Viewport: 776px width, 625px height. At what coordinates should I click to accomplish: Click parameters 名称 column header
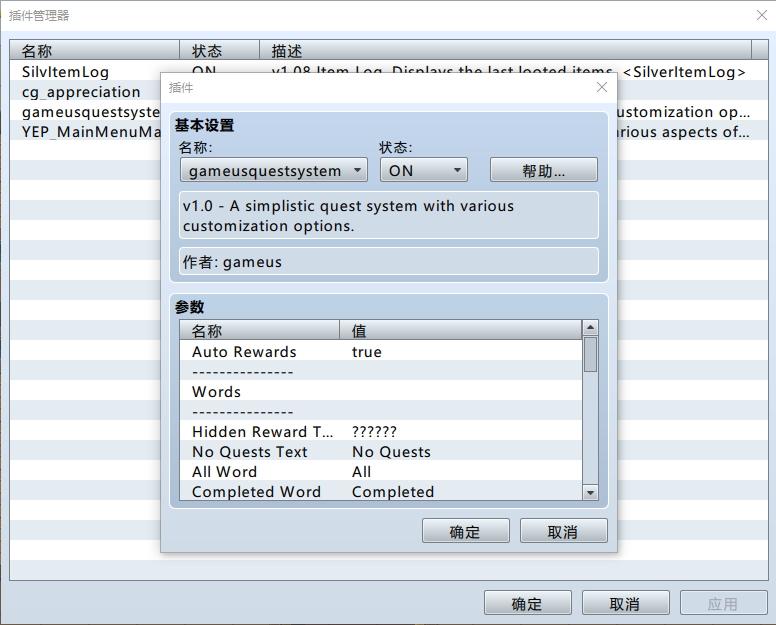point(259,330)
